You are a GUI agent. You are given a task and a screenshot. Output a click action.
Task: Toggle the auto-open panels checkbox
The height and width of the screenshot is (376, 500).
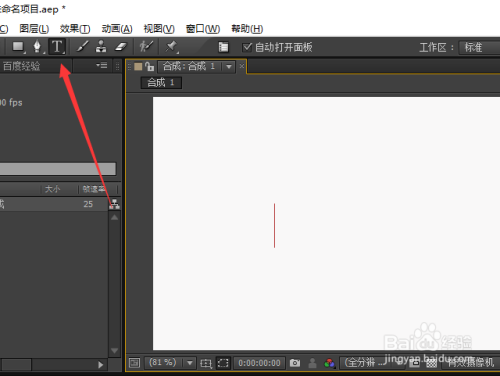click(x=247, y=47)
